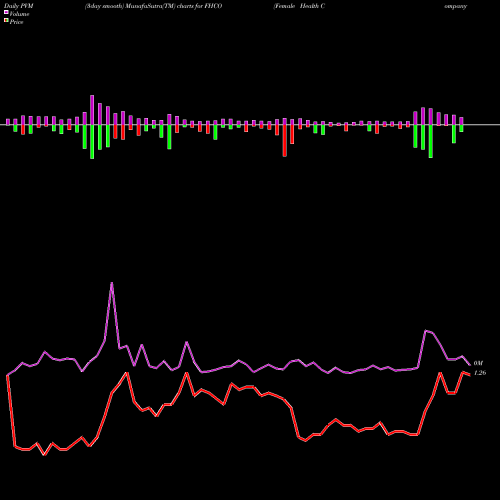Click the 'Female Health C' company name text
Viewport: 500px width, 500px height.
(299, 6)
